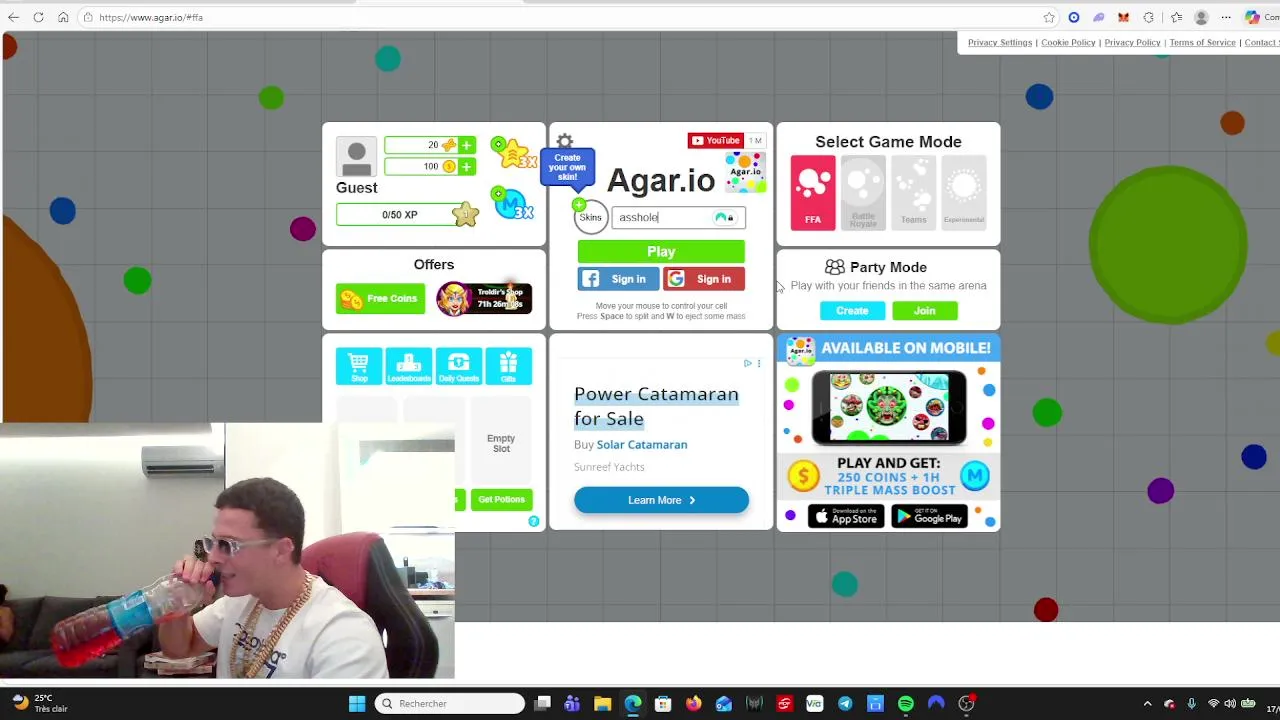
Task: Sign in with Facebook
Action: [x=618, y=279]
